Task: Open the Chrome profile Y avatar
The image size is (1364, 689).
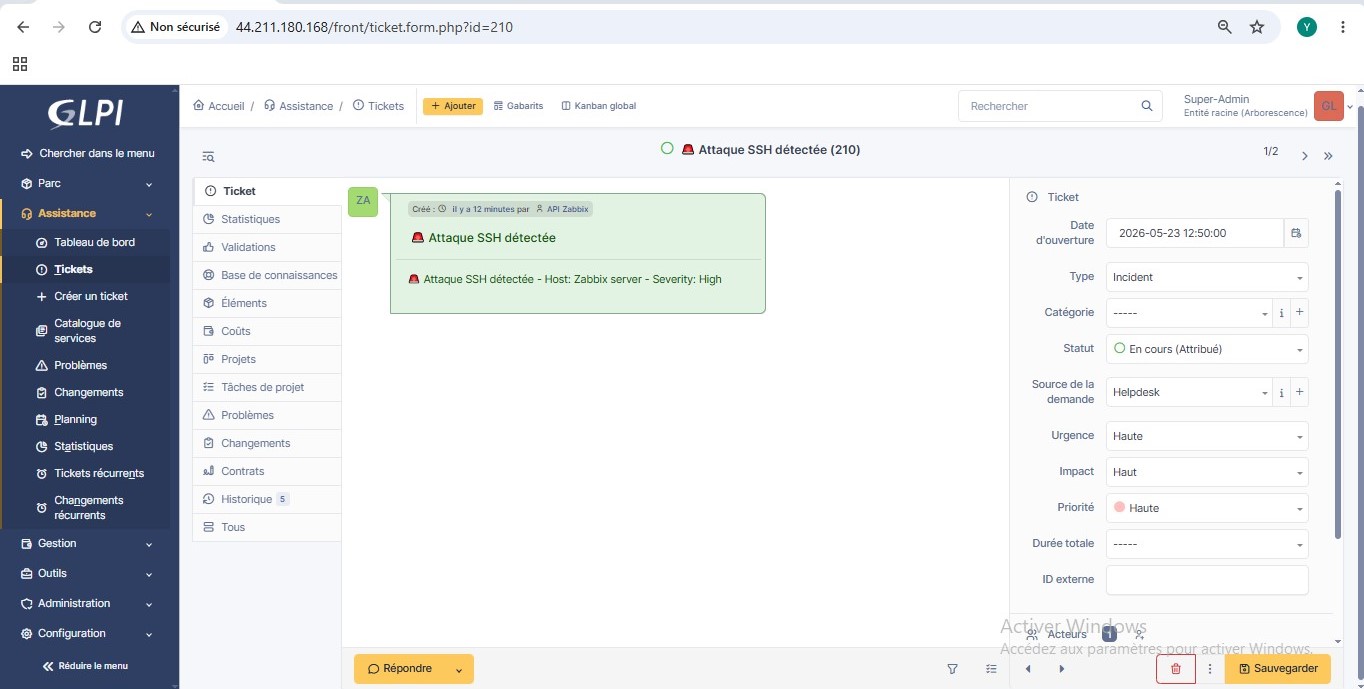Action: (1307, 27)
